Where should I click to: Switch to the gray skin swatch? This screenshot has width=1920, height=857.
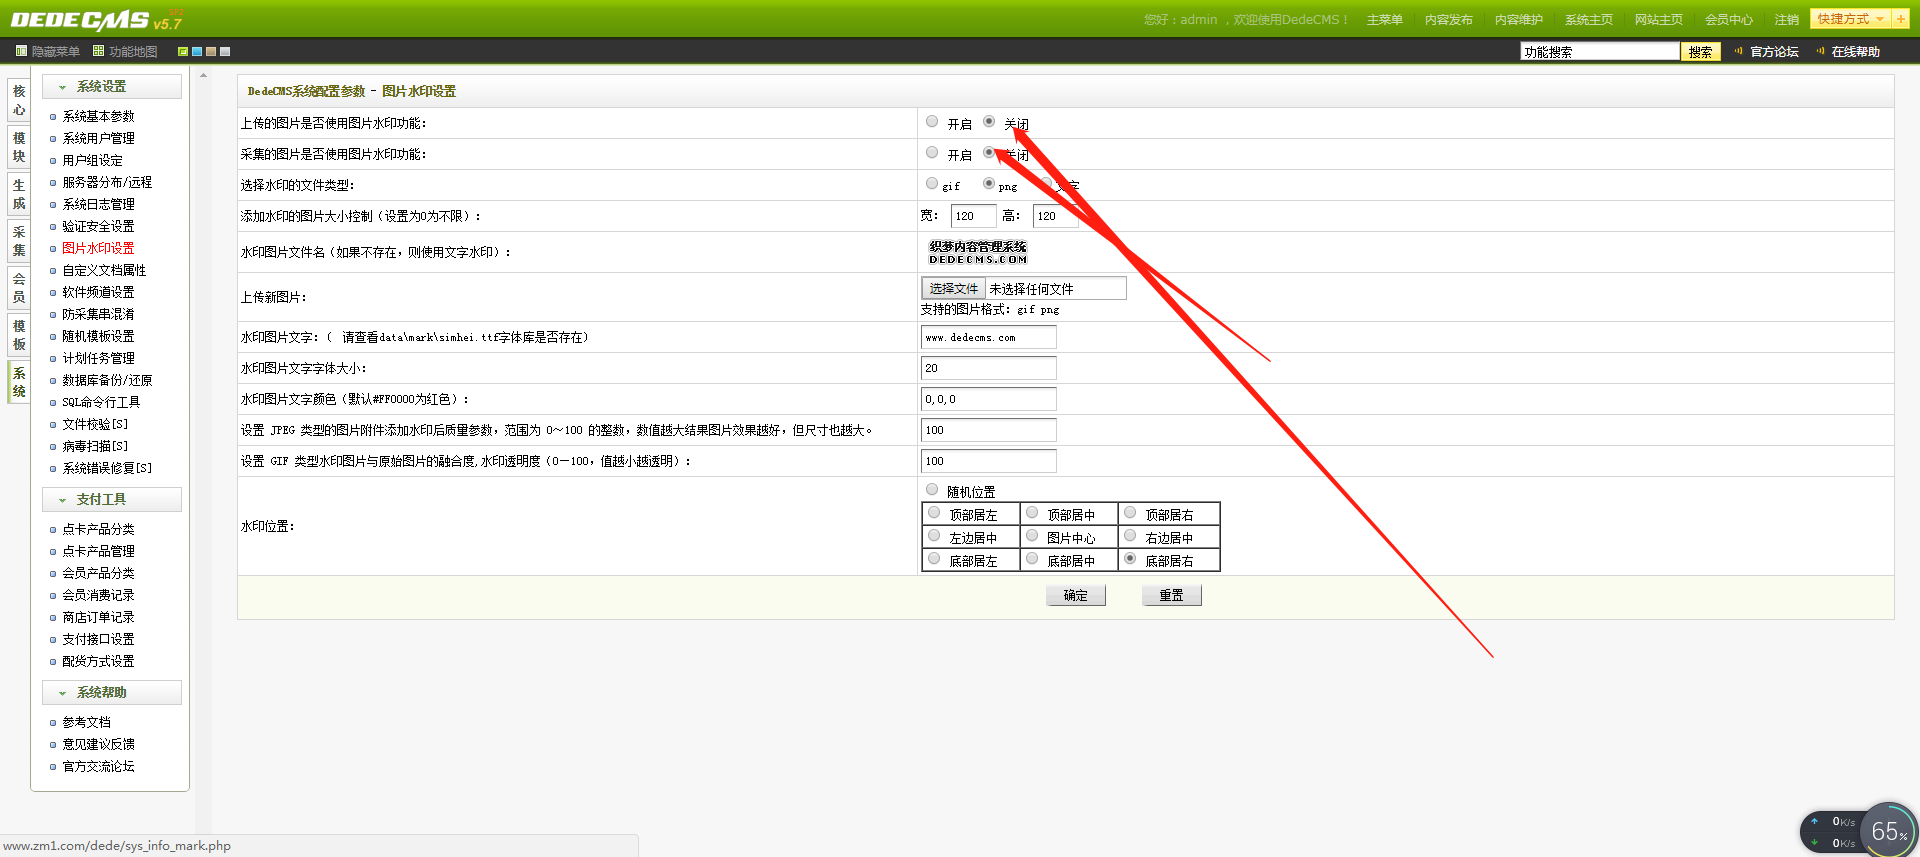click(225, 51)
